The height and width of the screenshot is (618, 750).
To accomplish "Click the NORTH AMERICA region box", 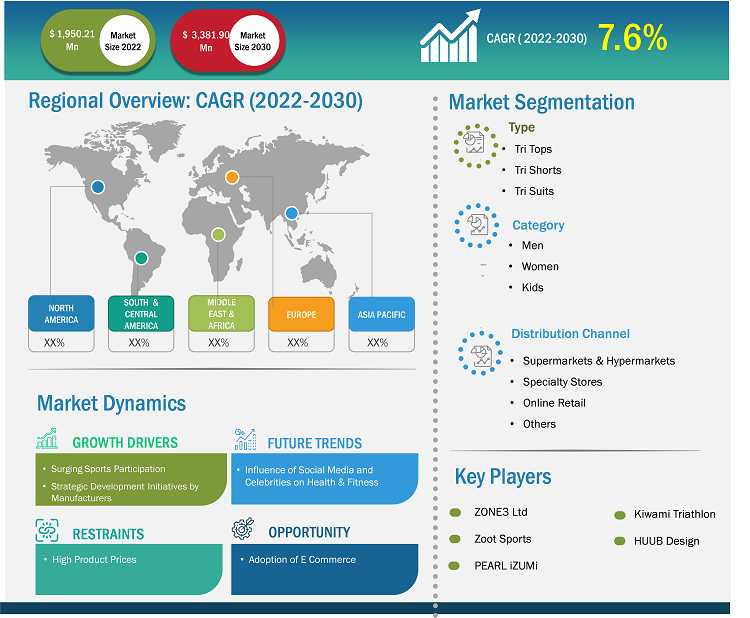I will point(60,314).
